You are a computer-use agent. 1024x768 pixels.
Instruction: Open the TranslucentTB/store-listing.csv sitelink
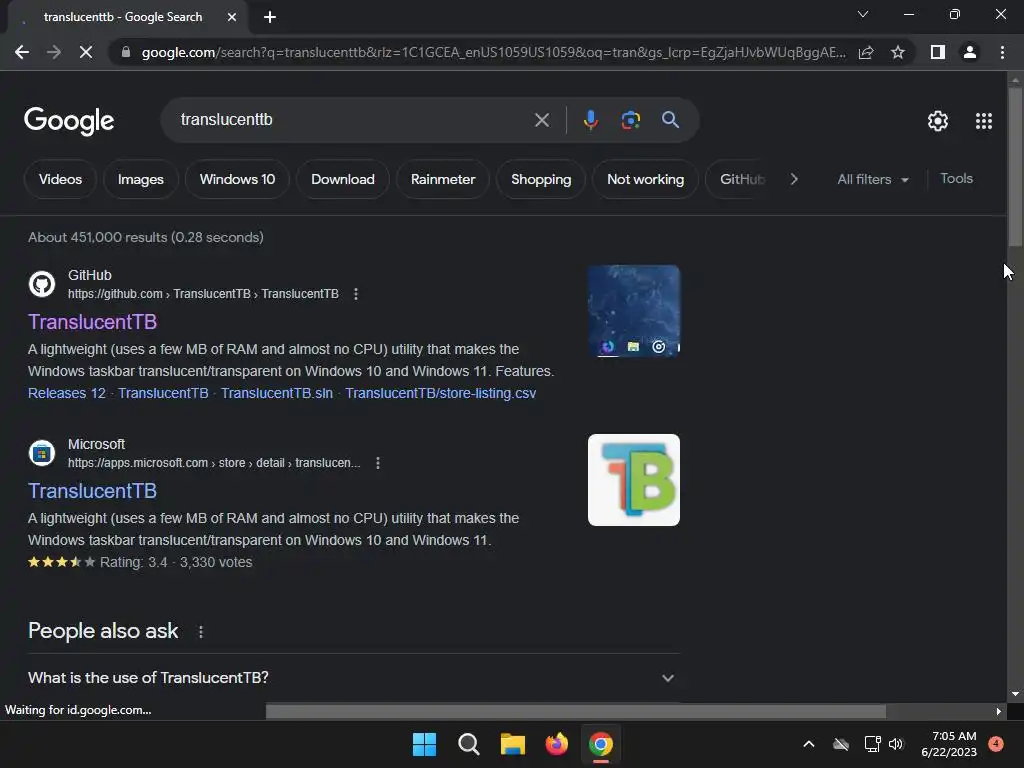pyautogui.click(x=441, y=393)
